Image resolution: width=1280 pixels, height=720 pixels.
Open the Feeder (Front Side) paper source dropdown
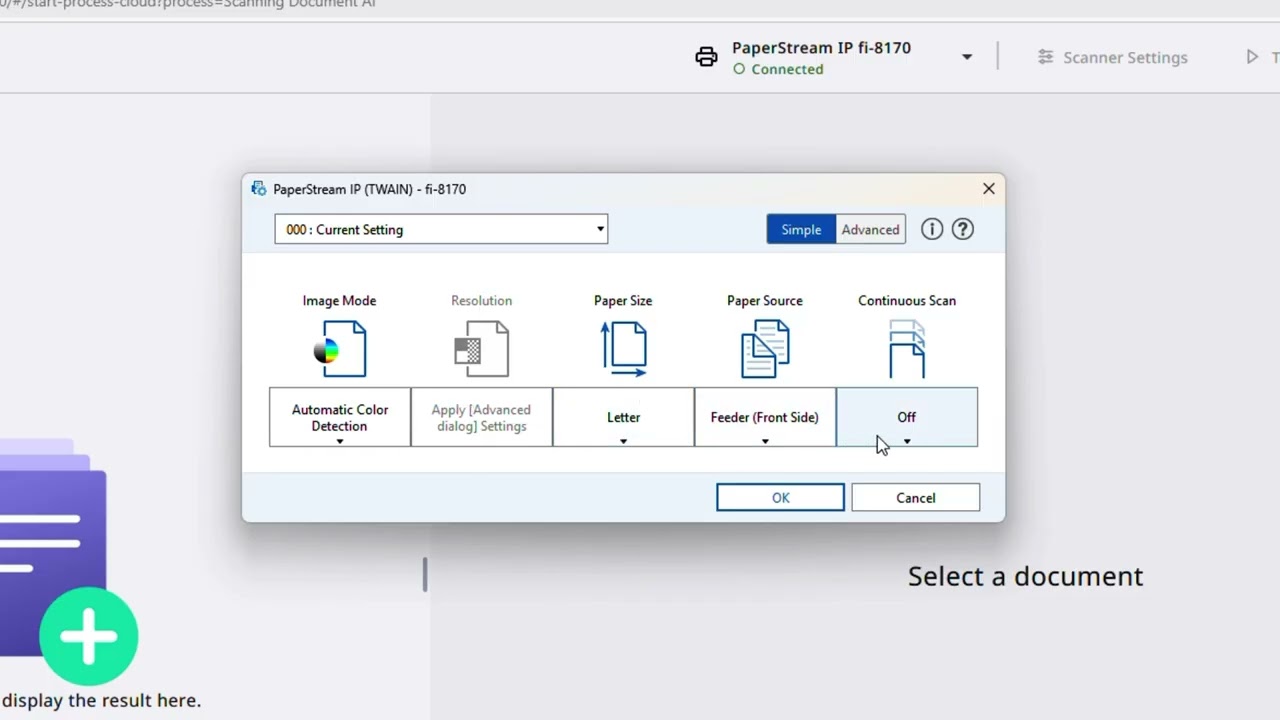pyautogui.click(x=765, y=417)
